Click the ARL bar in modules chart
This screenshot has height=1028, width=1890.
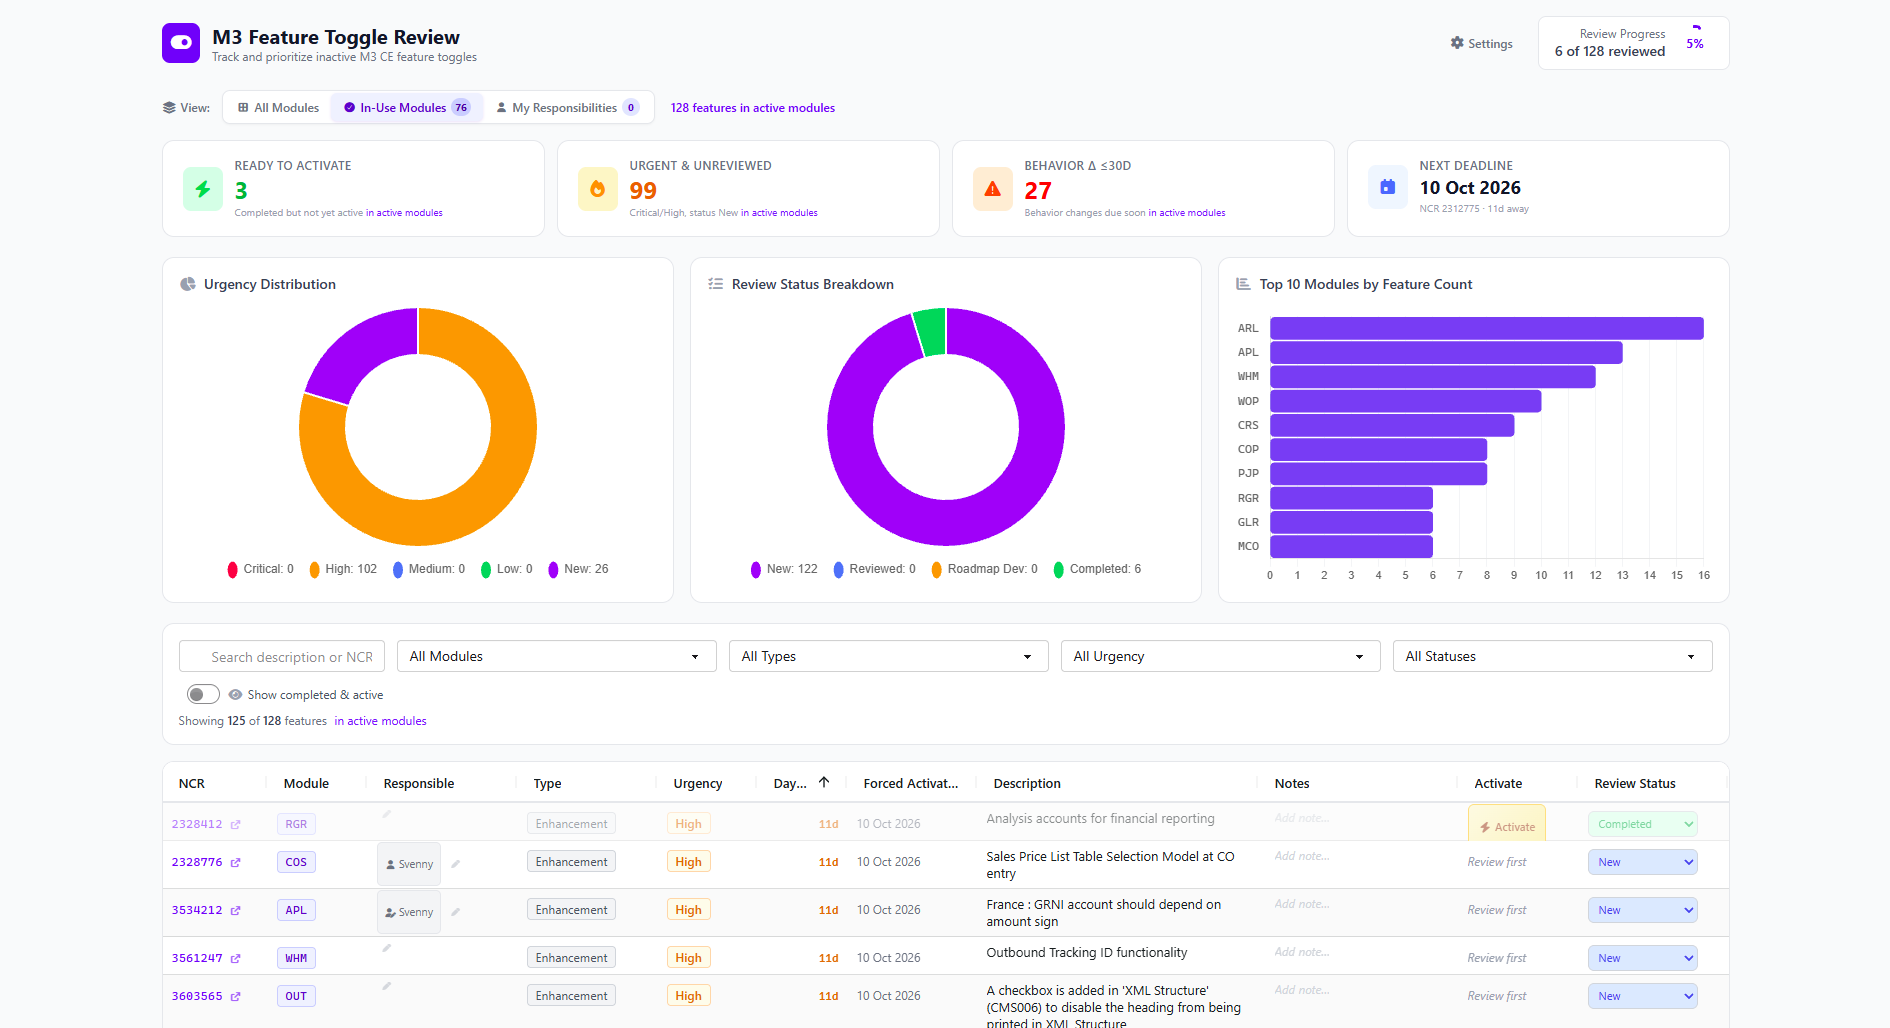[x=1486, y=328]
